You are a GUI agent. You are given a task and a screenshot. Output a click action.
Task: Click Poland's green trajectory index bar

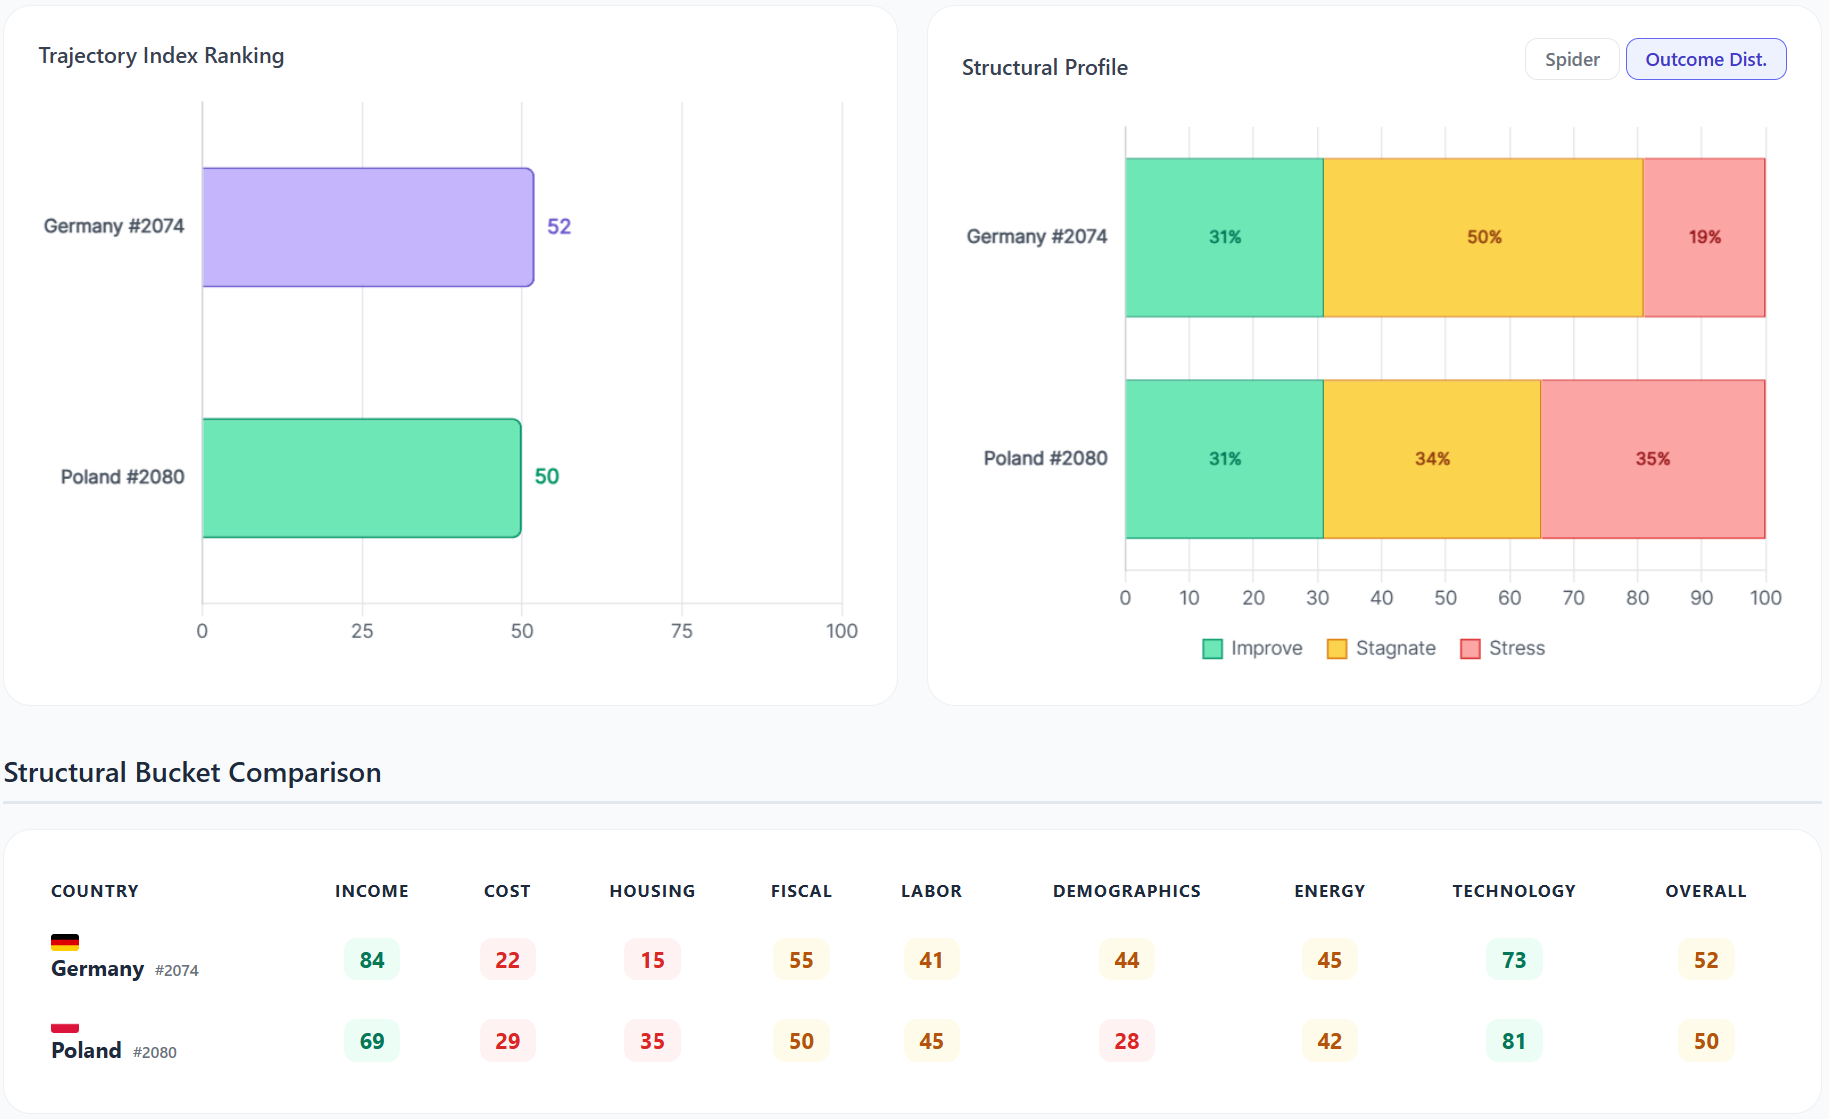pos(361,478)
